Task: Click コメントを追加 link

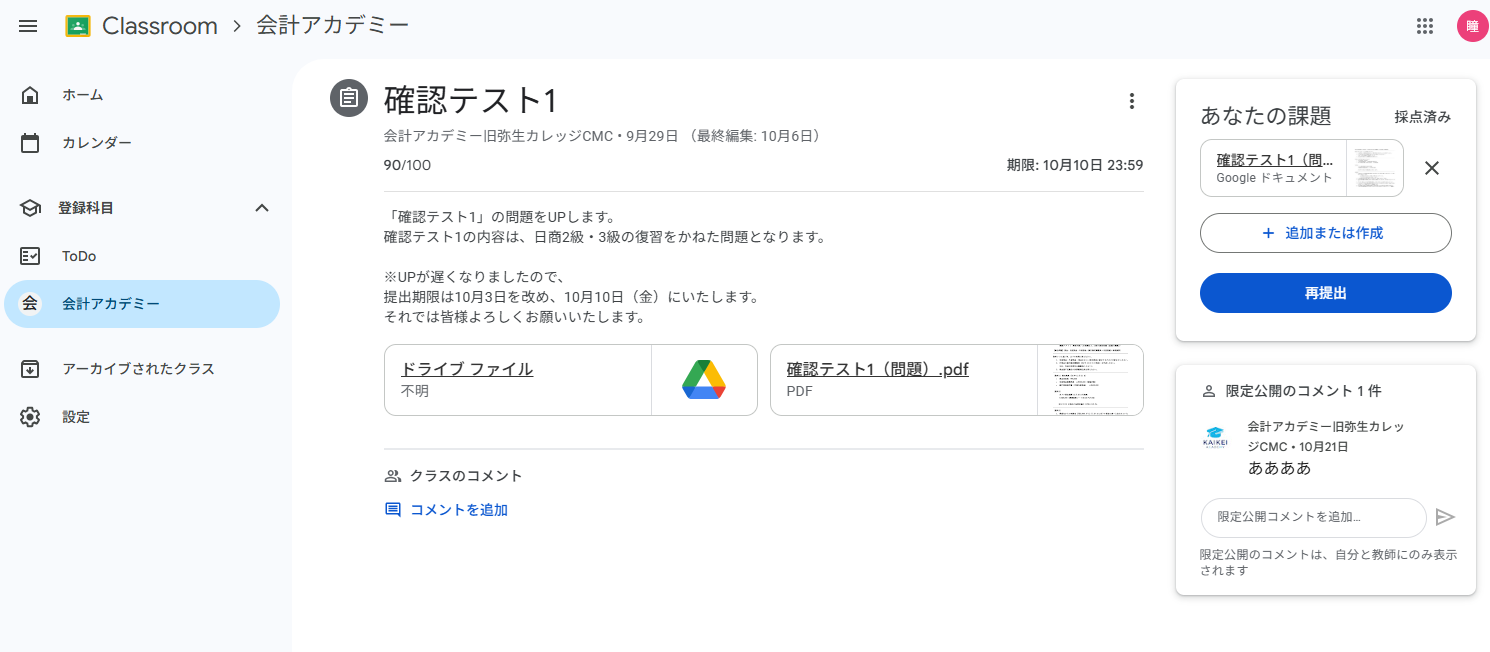Action: 458,510
